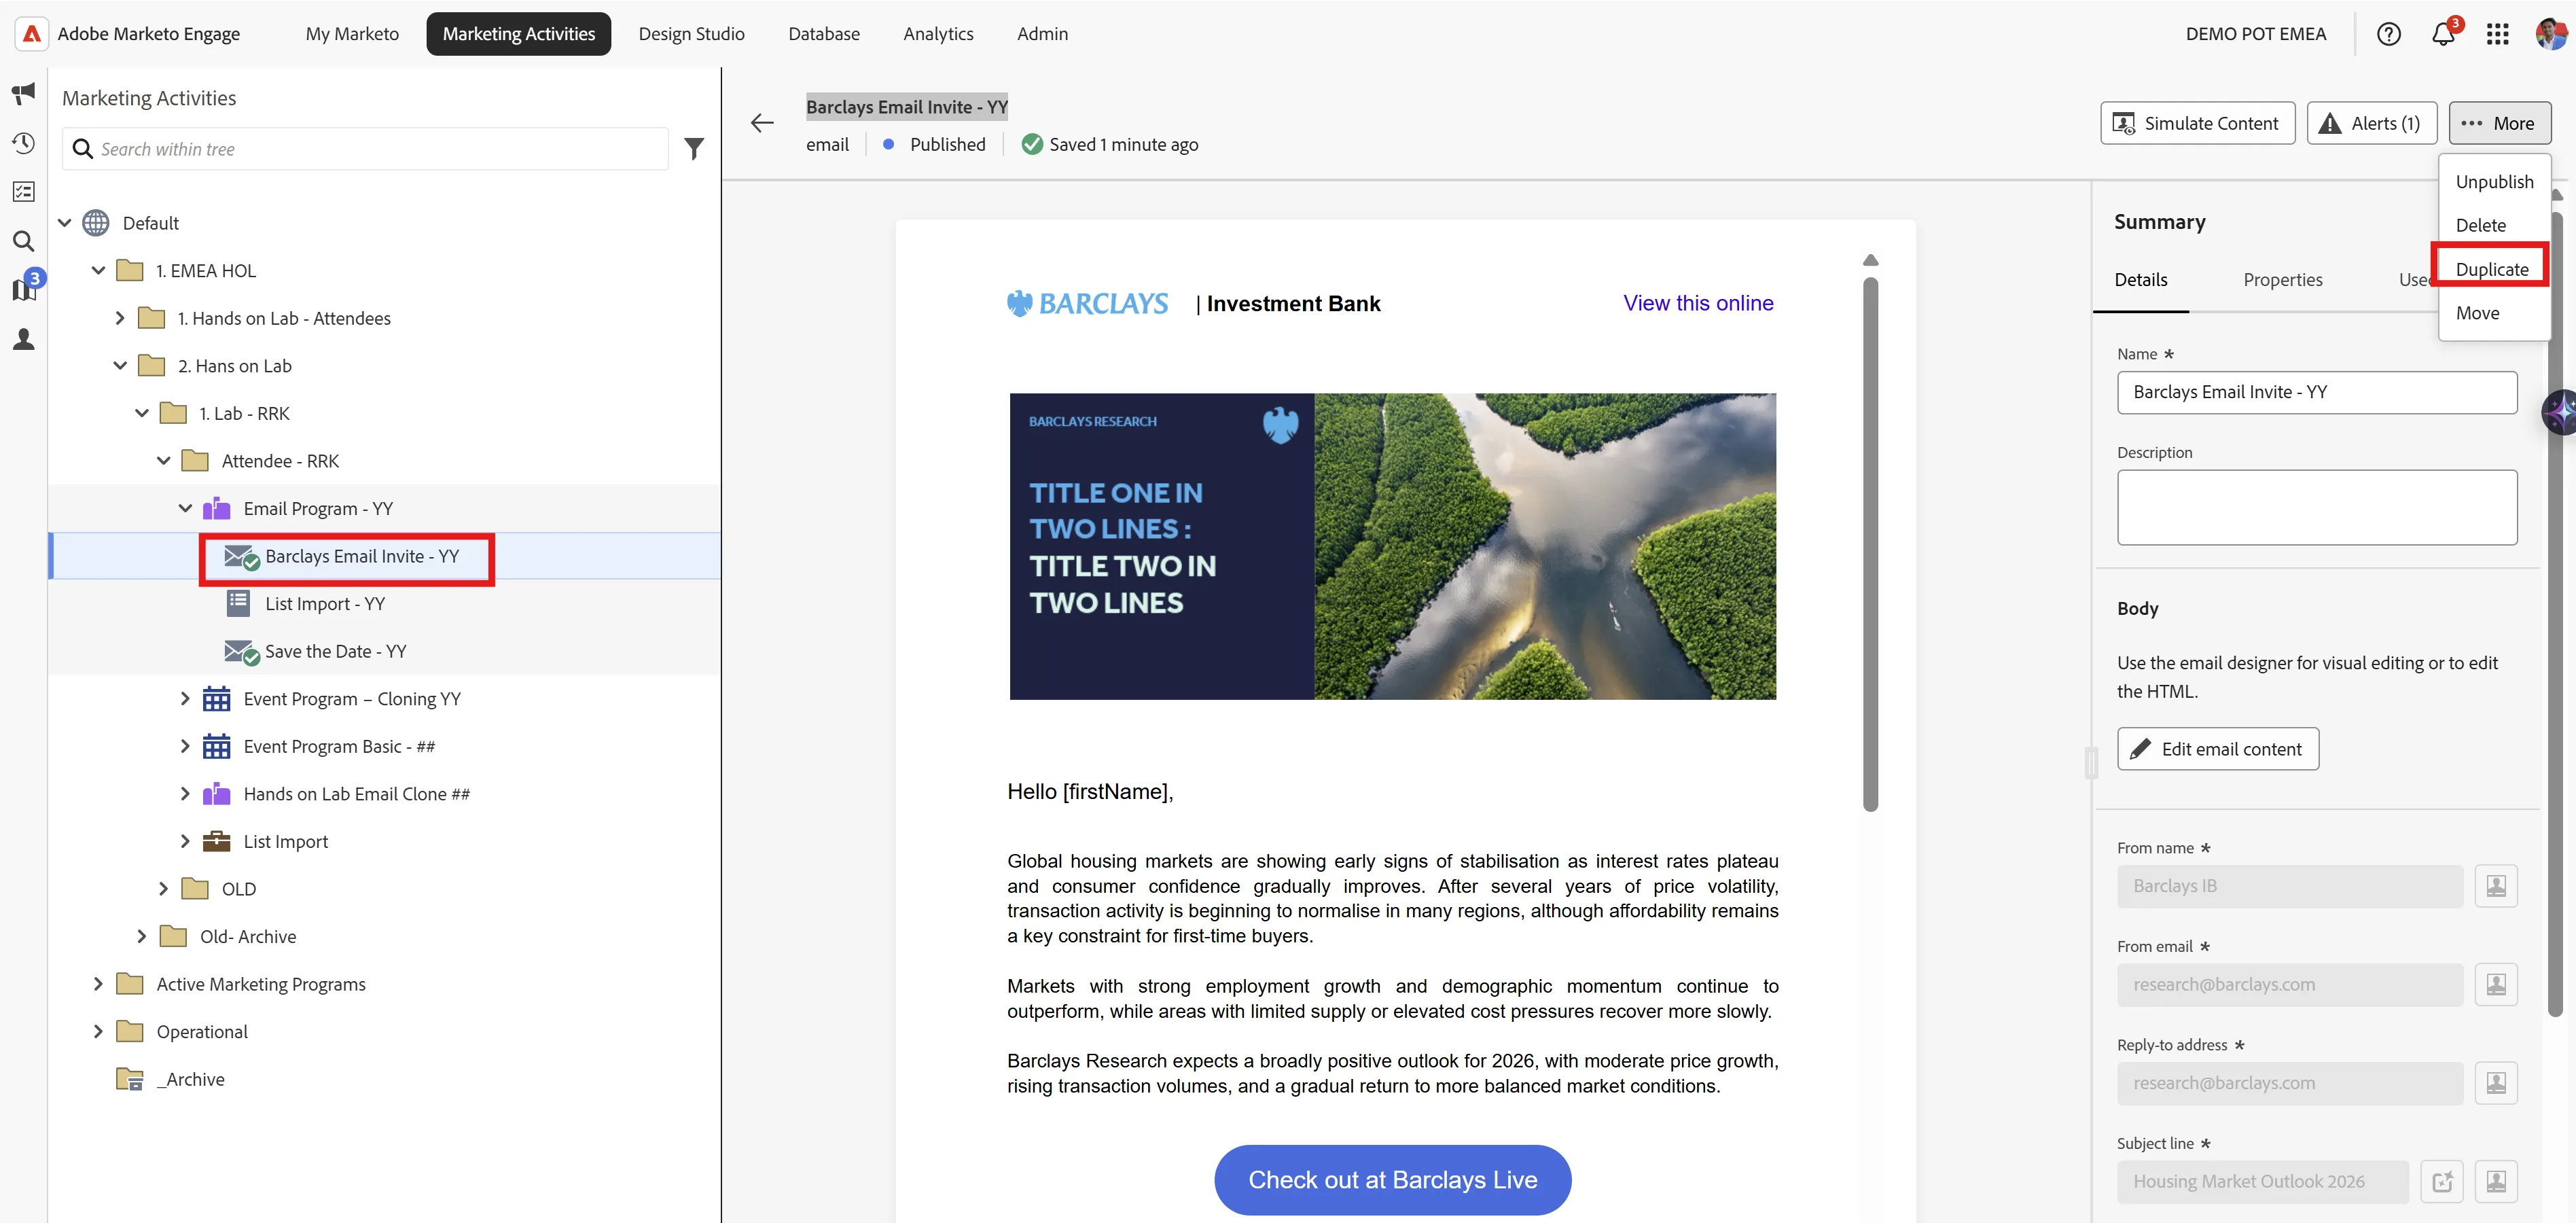Expand 1. Hands on Lab - Attendees folder
Viewport: 2576px width, 1223px height.
(x=120, y=318)
